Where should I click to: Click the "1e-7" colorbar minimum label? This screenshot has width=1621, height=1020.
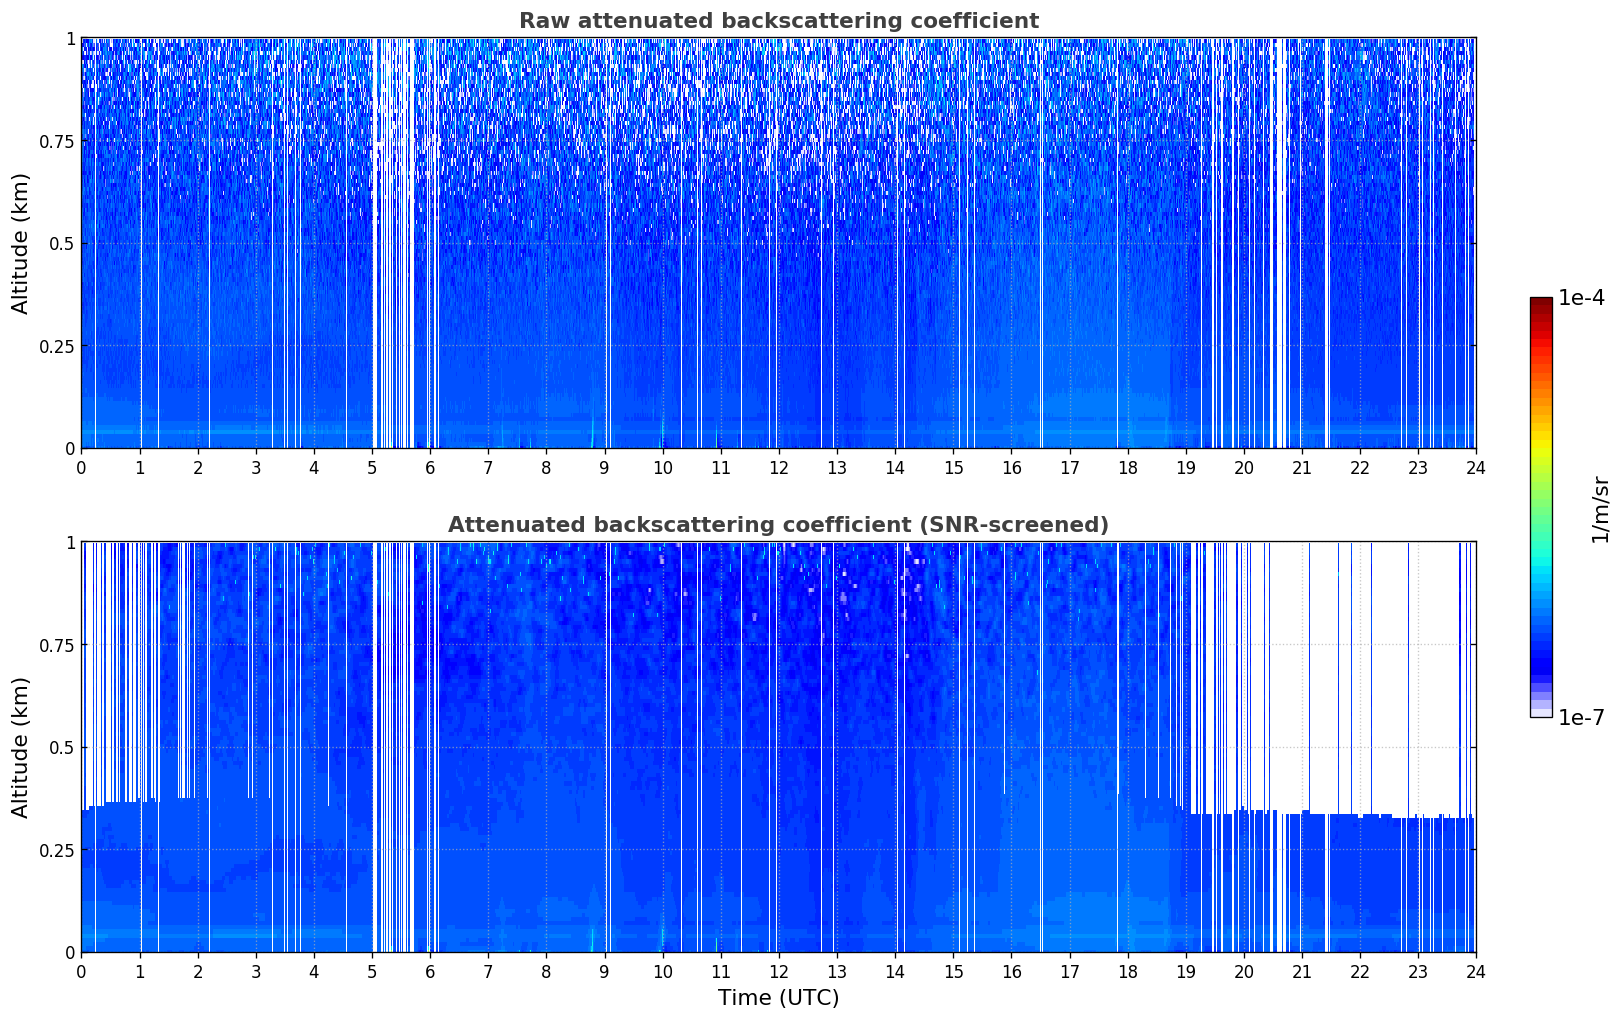click(1581, 718)
